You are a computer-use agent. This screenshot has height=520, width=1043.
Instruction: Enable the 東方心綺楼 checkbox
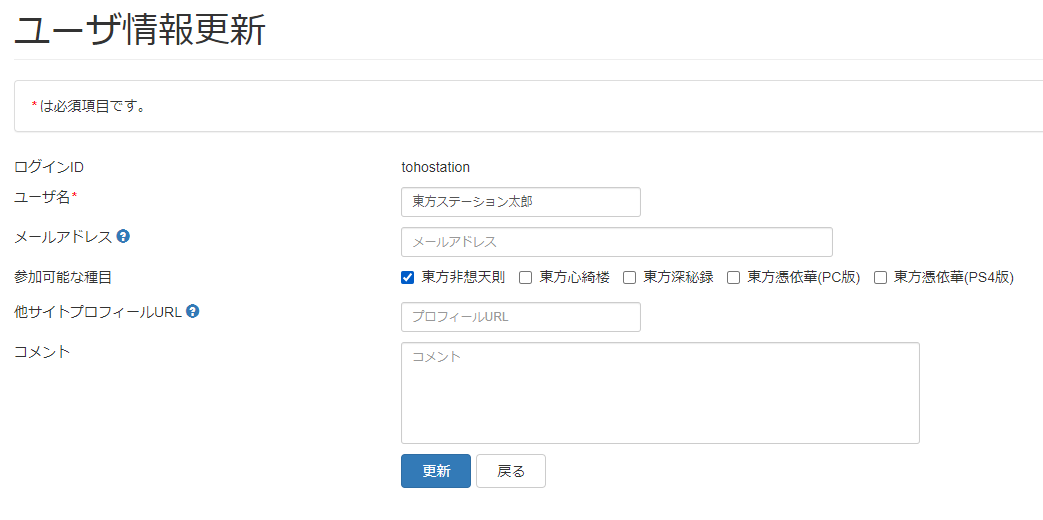(x=525, y=278)
